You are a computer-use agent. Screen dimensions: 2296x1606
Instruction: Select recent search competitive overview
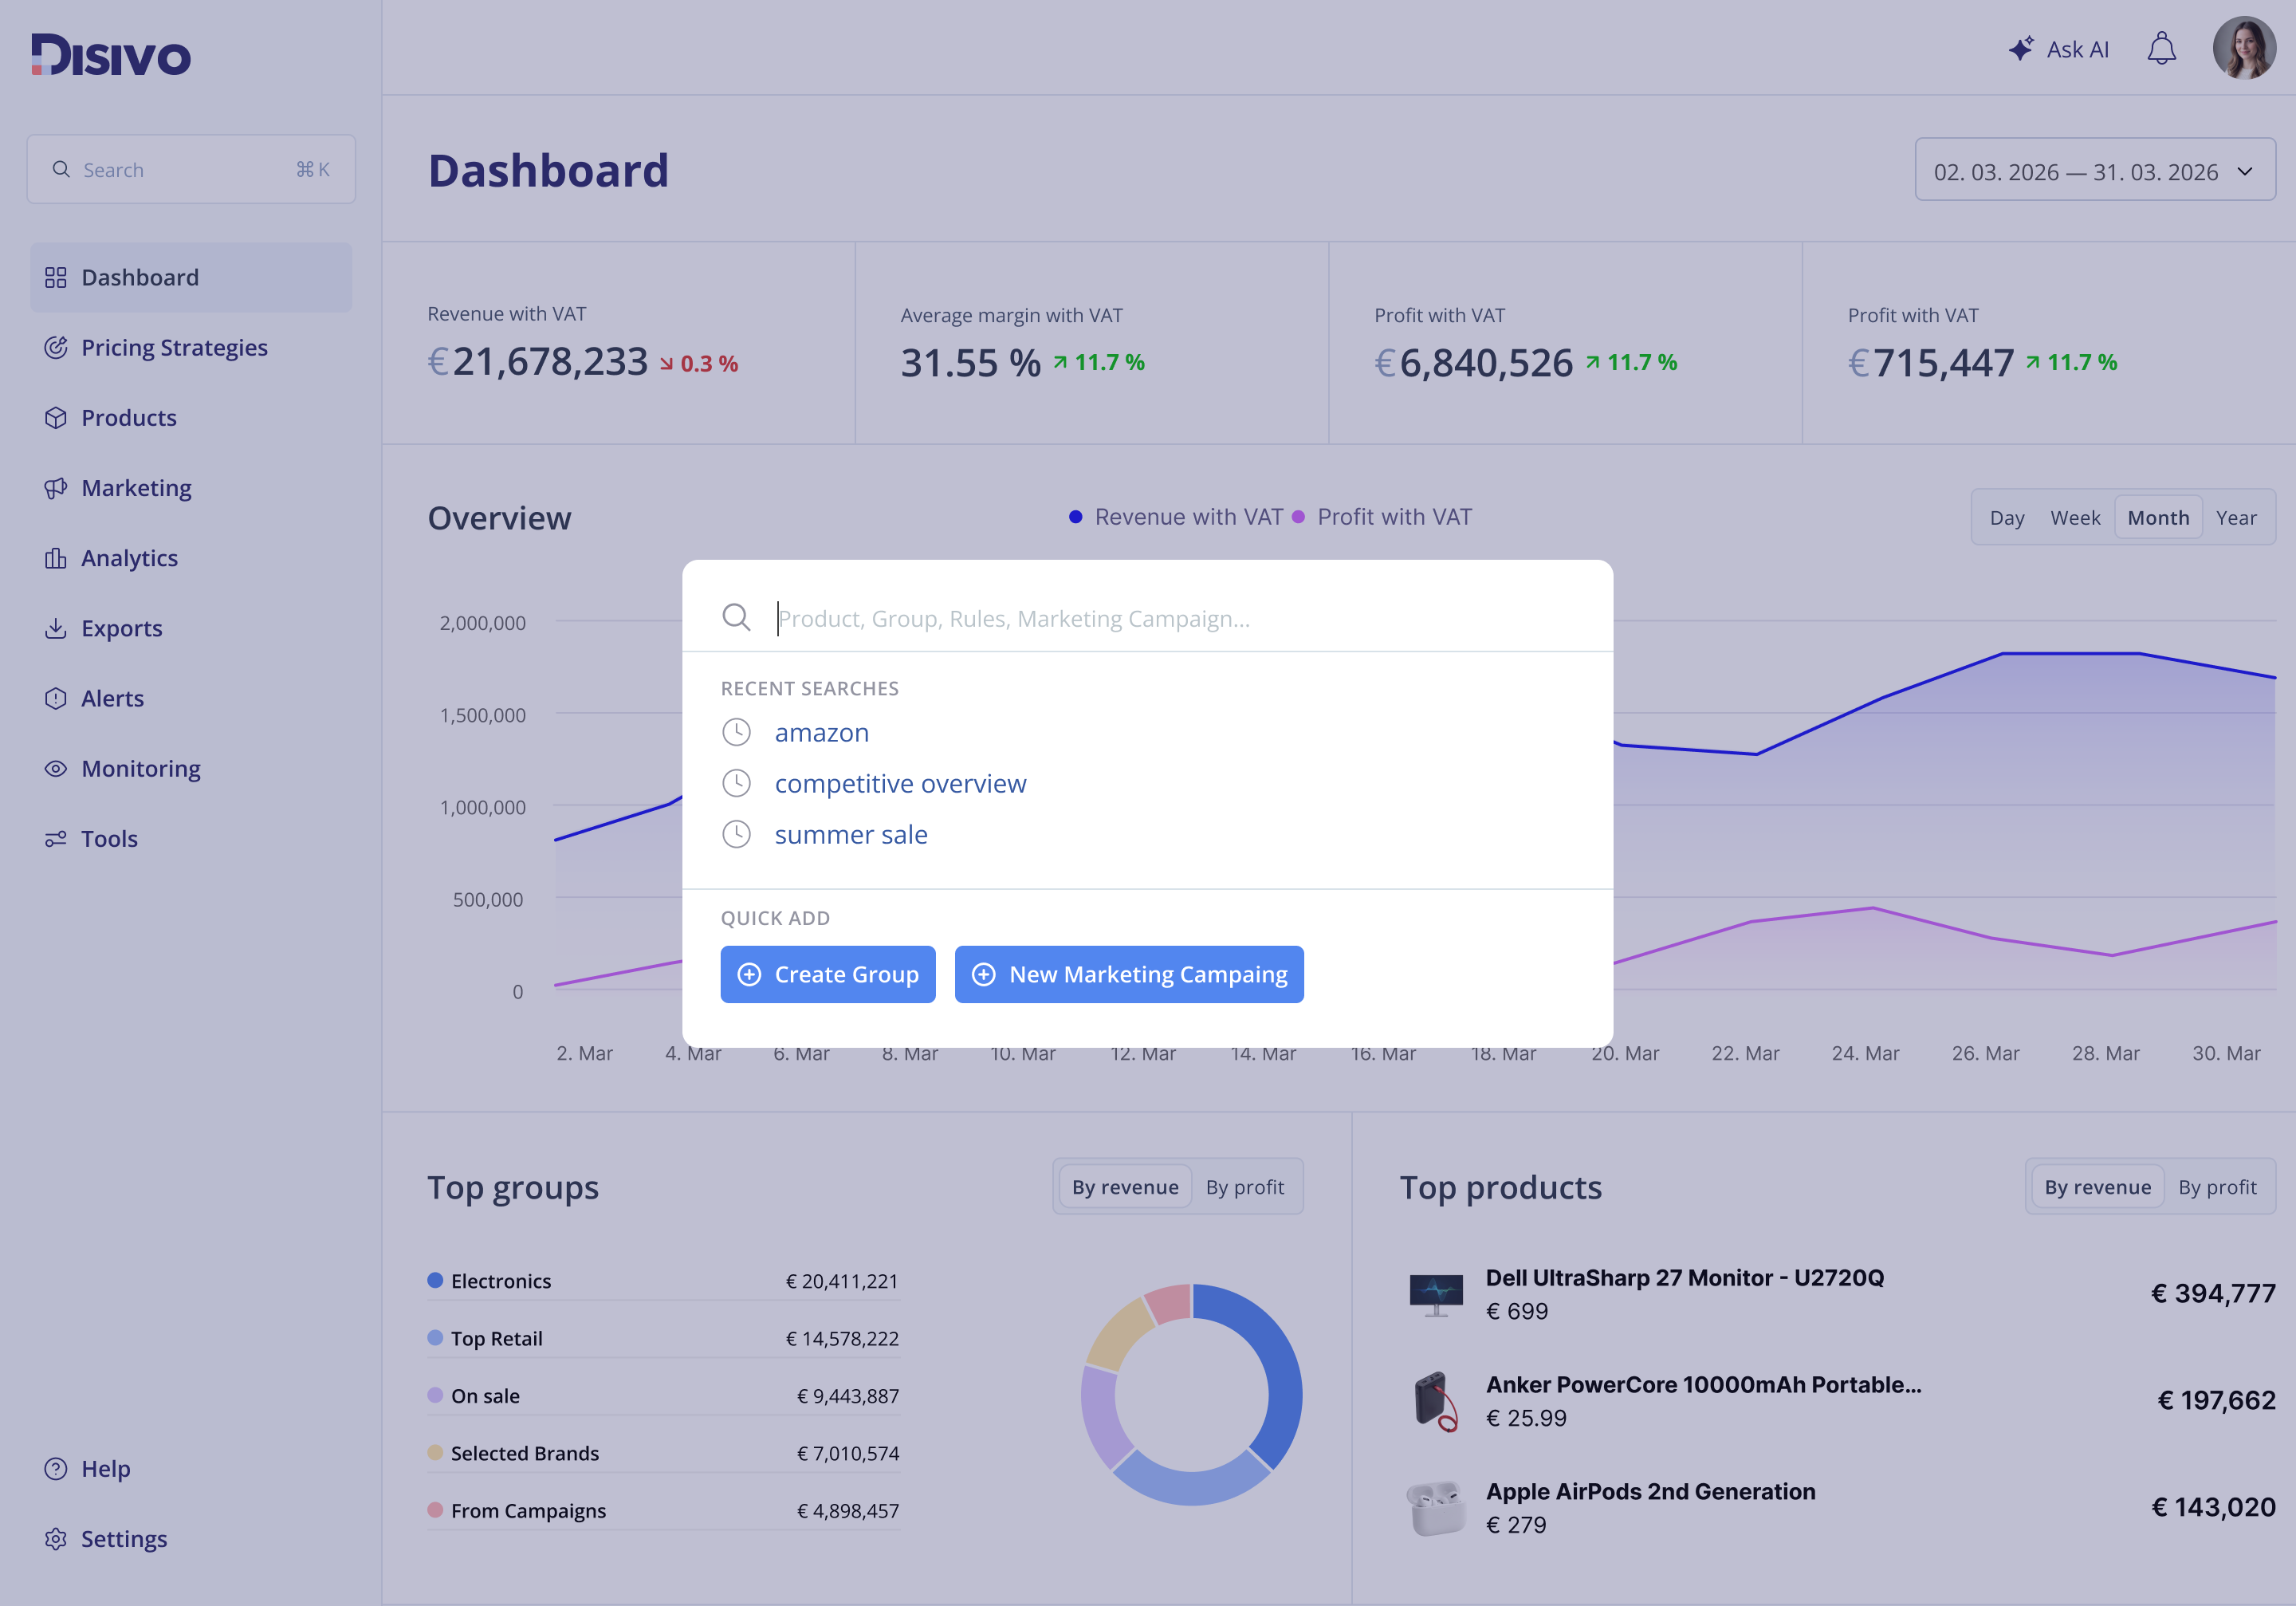(900, 783)
